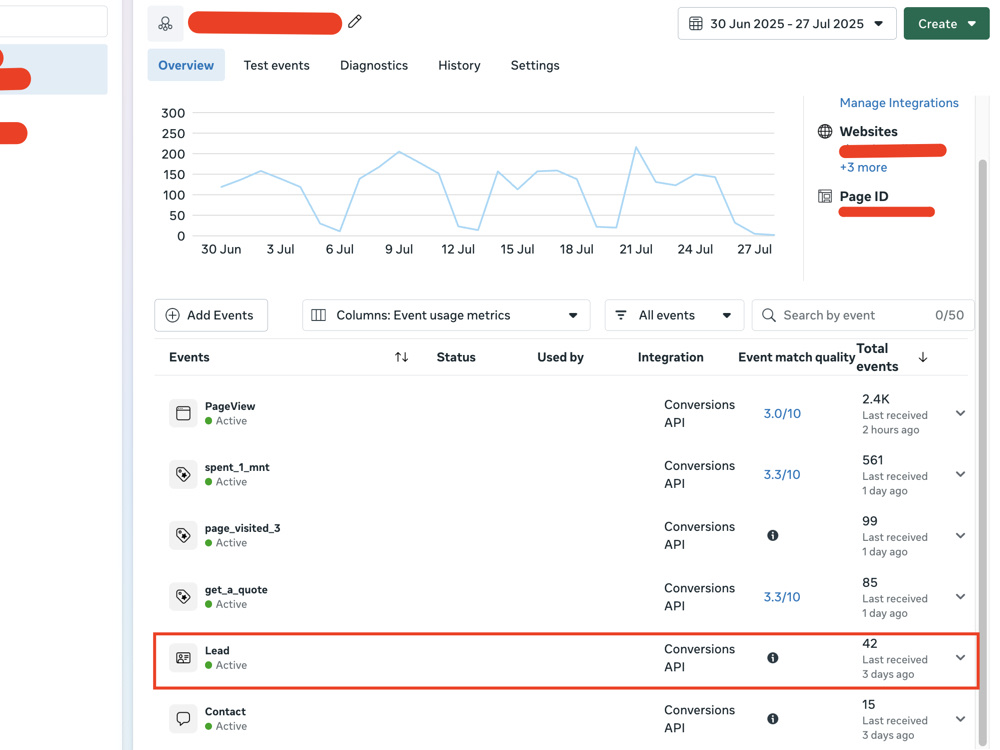Click the Add Events button
This screenshot has width=1000, height=750.
(x=211, y=315)
